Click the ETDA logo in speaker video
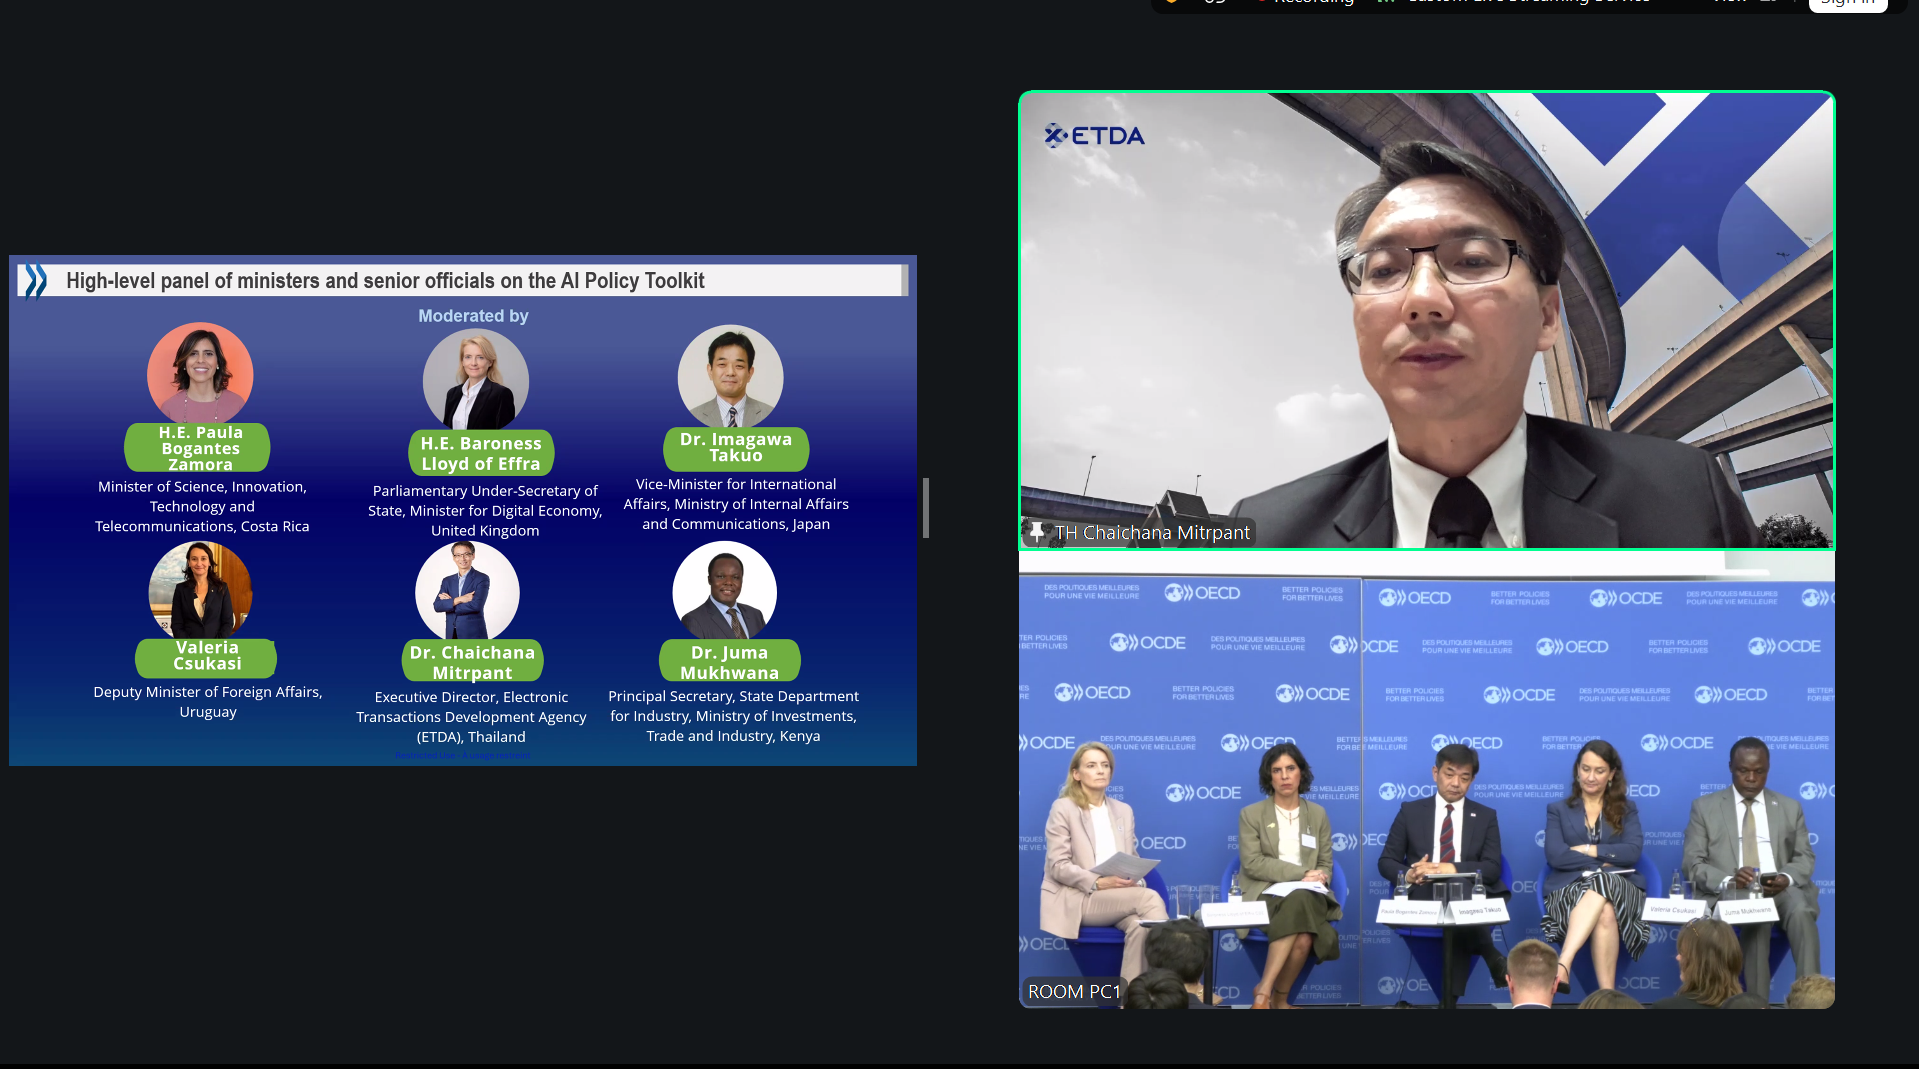Screen dimensions: 1919x1069 (x=1094, y=135)
